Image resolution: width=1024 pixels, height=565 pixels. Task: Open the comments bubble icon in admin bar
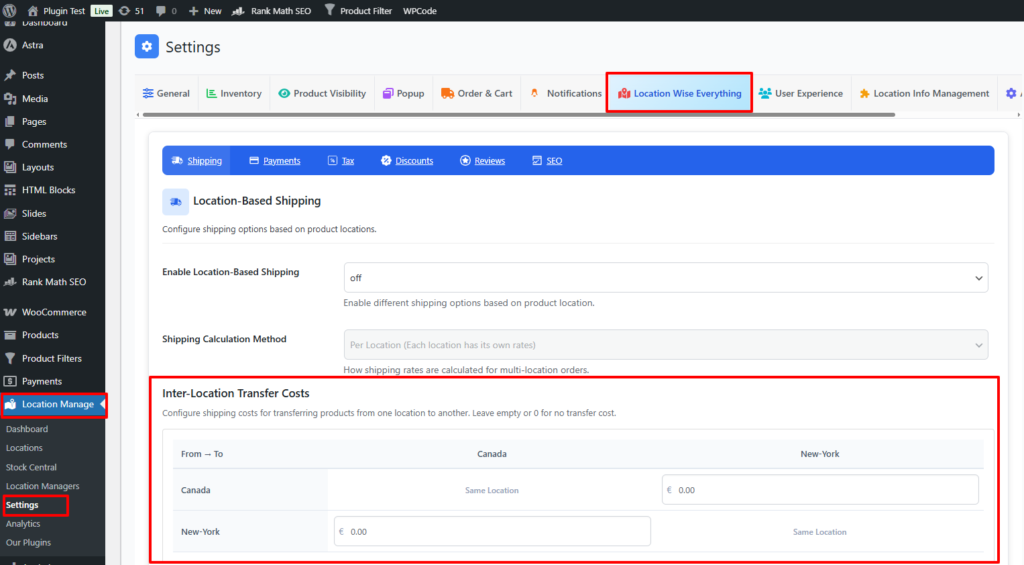pos(160,11)
